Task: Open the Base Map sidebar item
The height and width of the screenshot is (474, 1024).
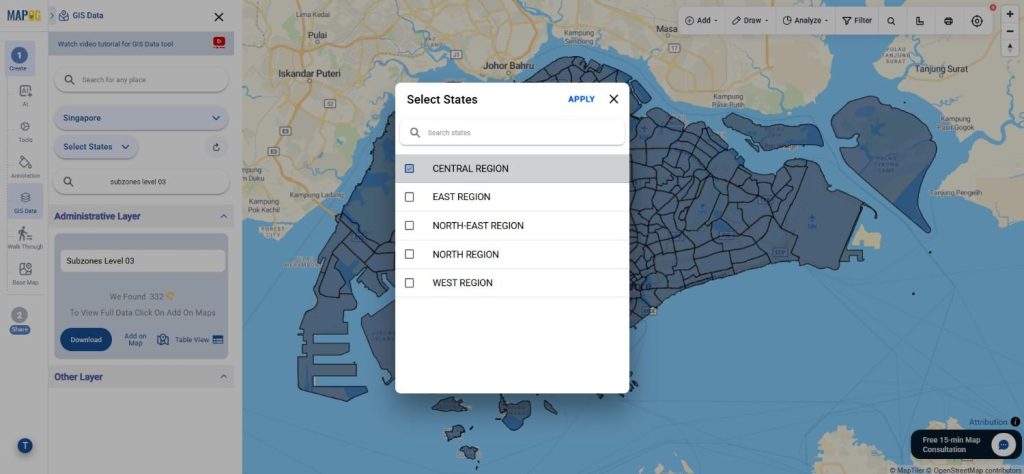Action: click(x=25, y=274)
